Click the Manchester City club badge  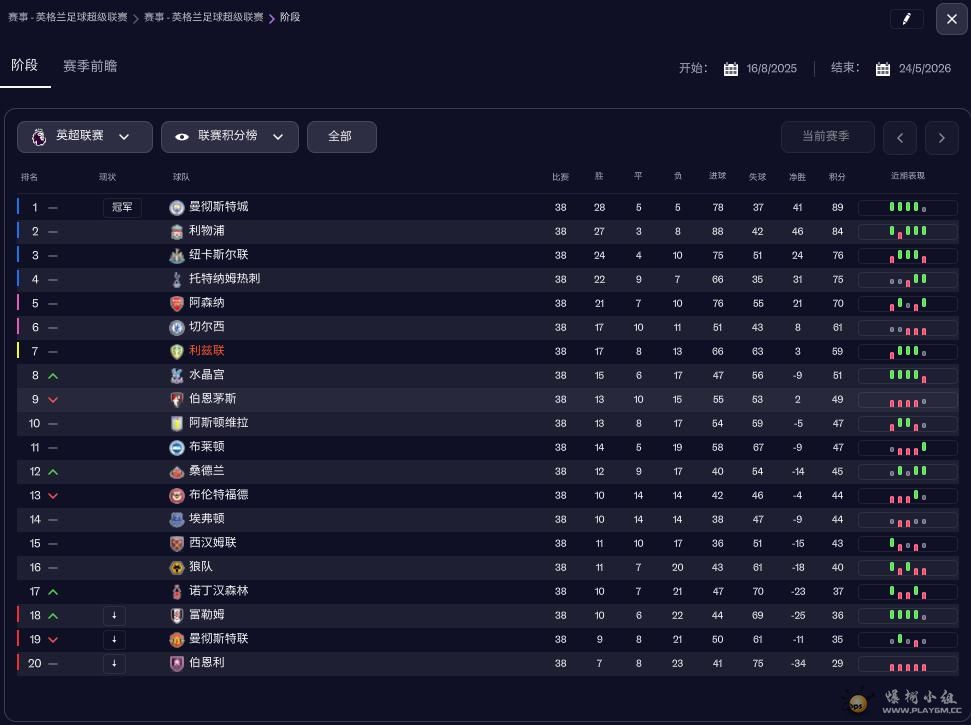pyautogui.click(x=177, y=208)
